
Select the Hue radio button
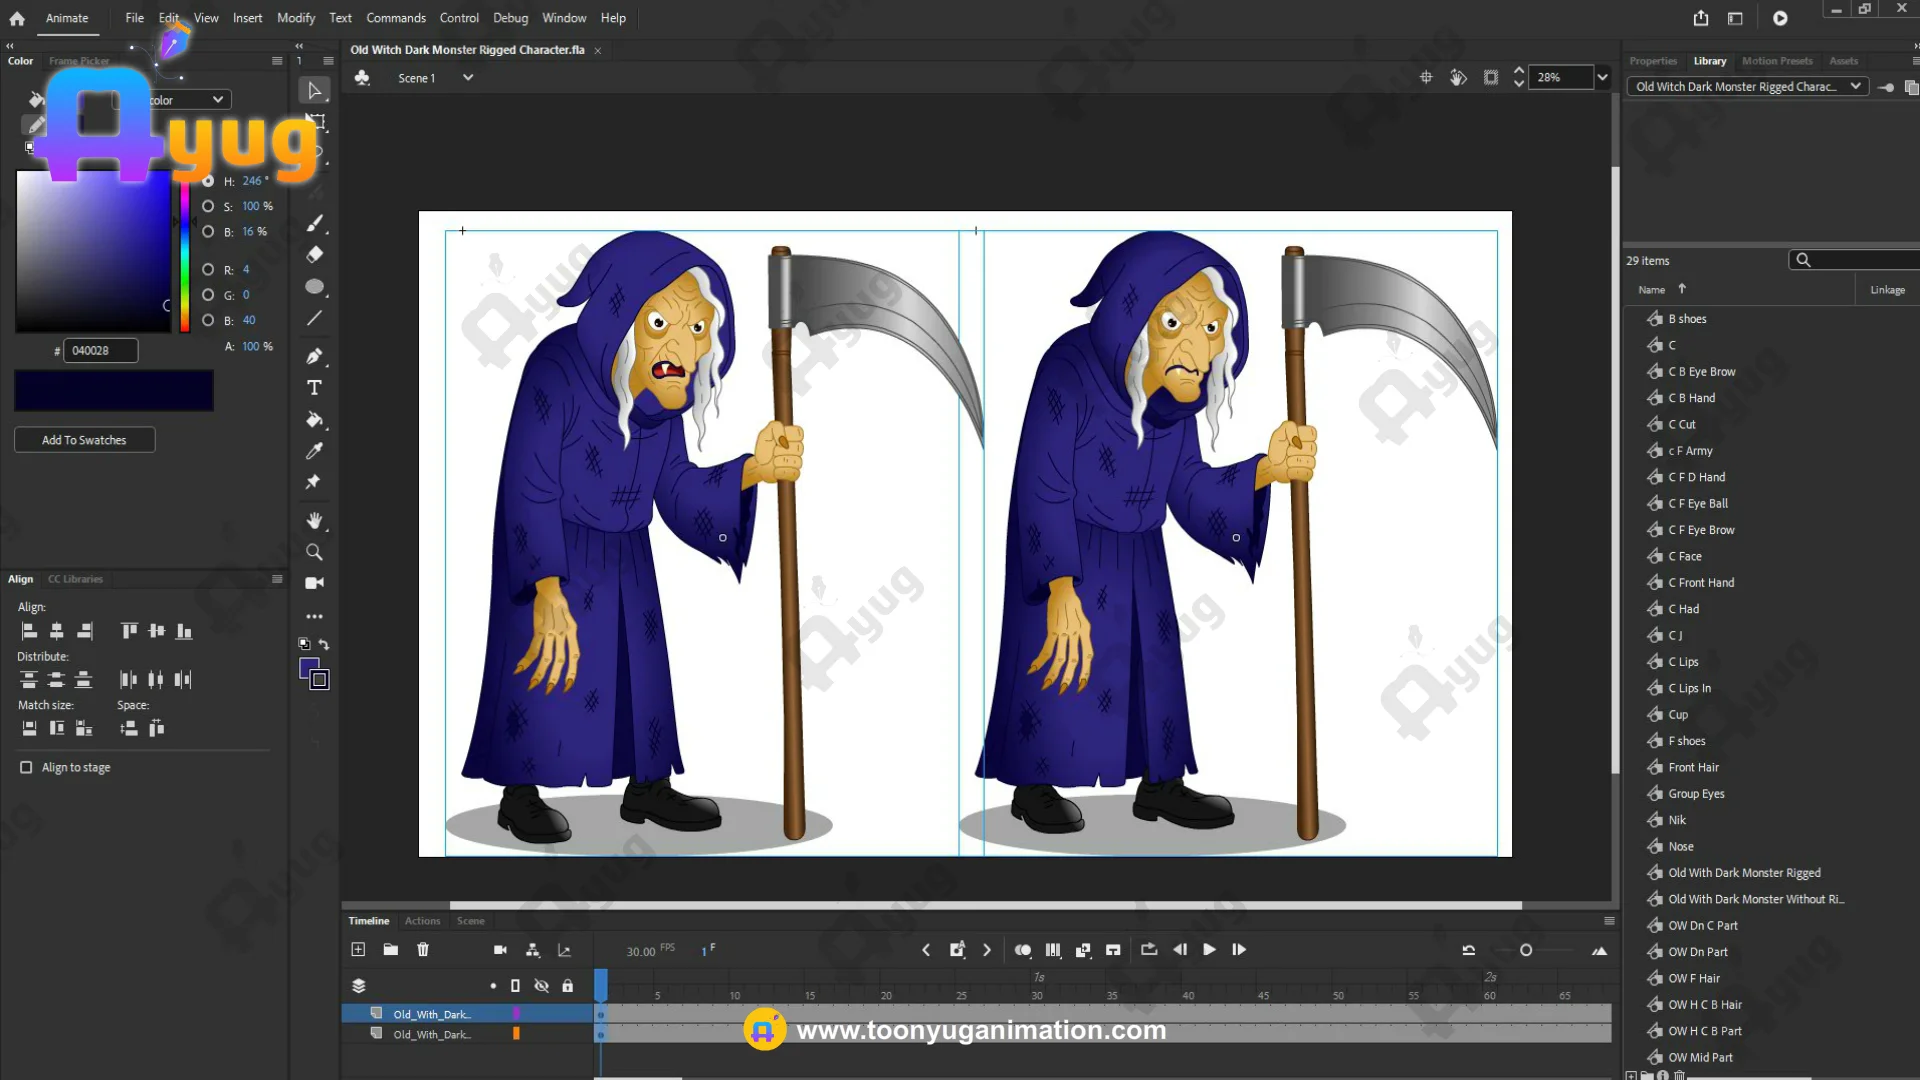[208, 181]
